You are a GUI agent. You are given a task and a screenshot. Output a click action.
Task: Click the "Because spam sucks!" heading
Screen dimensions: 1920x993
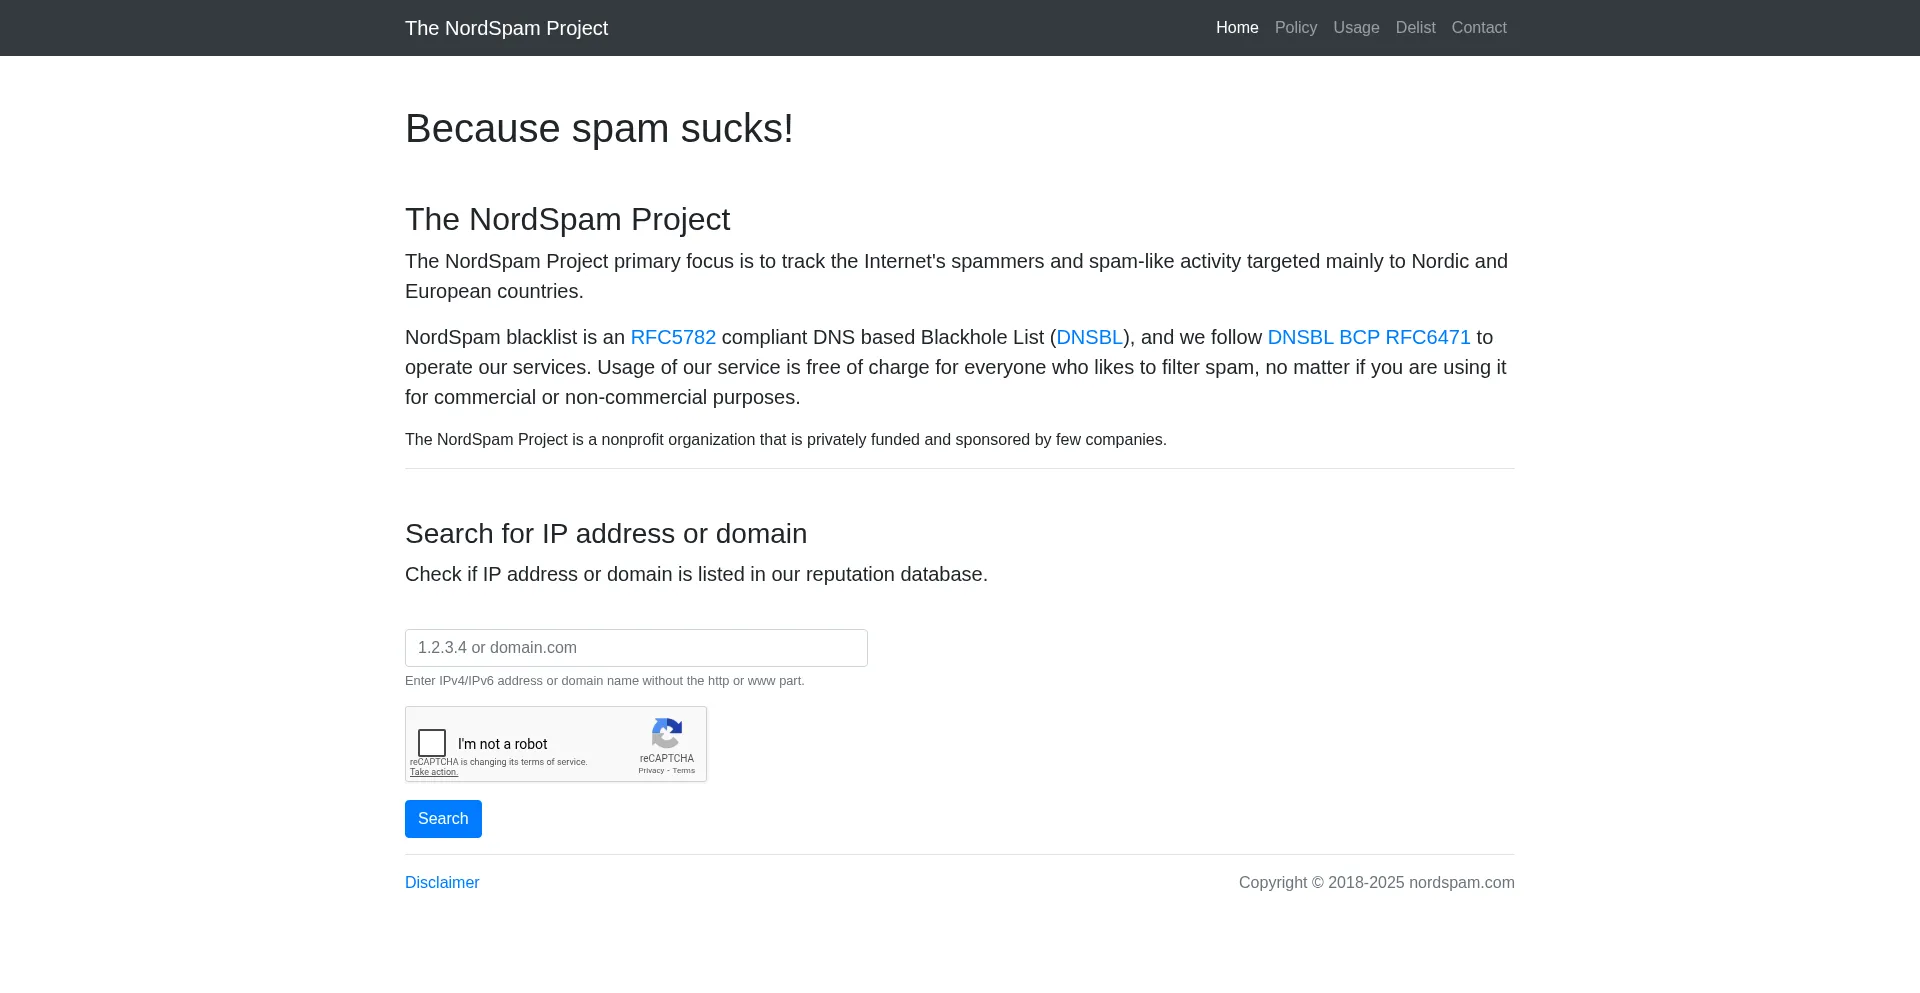click(599, 129)
